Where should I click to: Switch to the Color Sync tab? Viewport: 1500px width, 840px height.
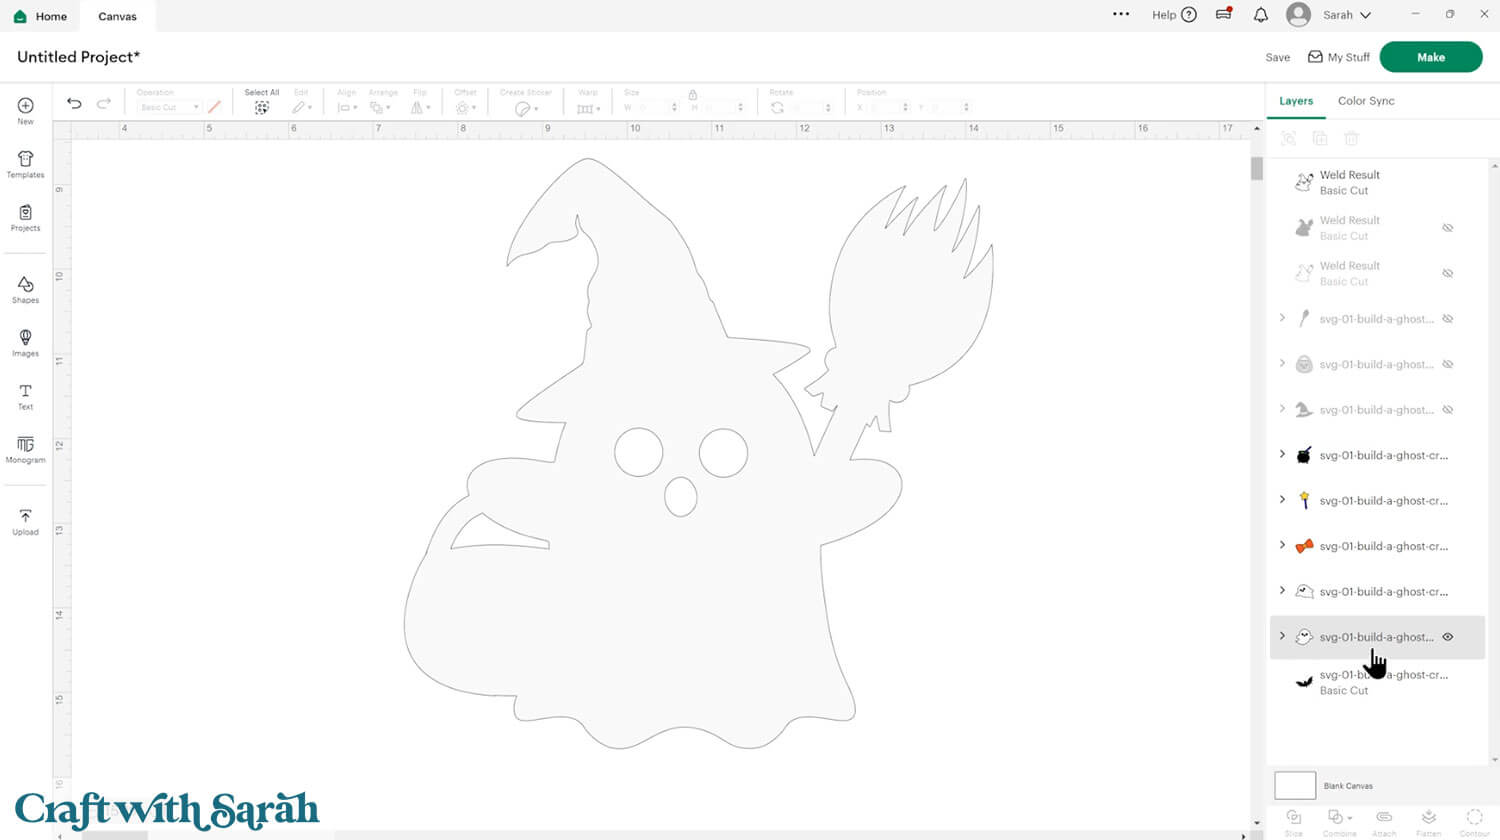click(x=1365, y=101)
